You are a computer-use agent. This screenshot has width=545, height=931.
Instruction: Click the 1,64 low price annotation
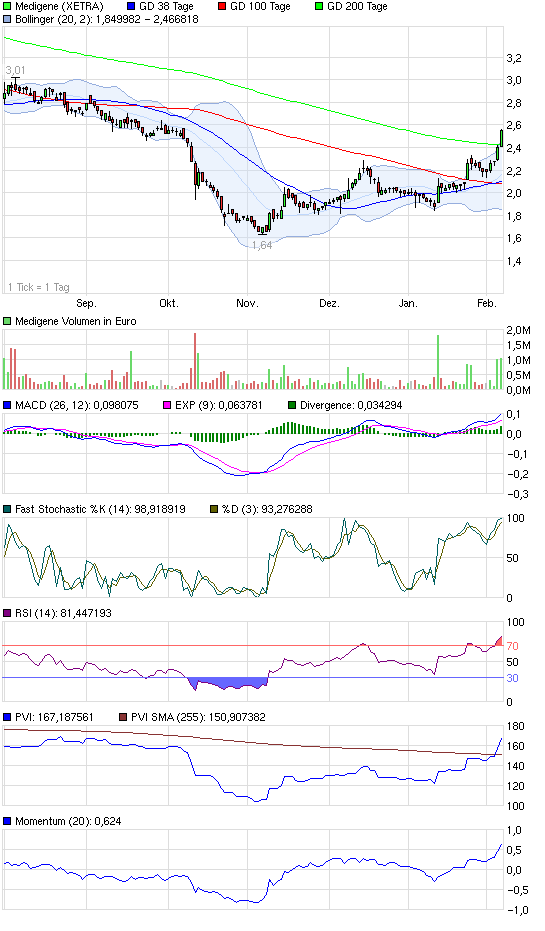tap(262, 245)
